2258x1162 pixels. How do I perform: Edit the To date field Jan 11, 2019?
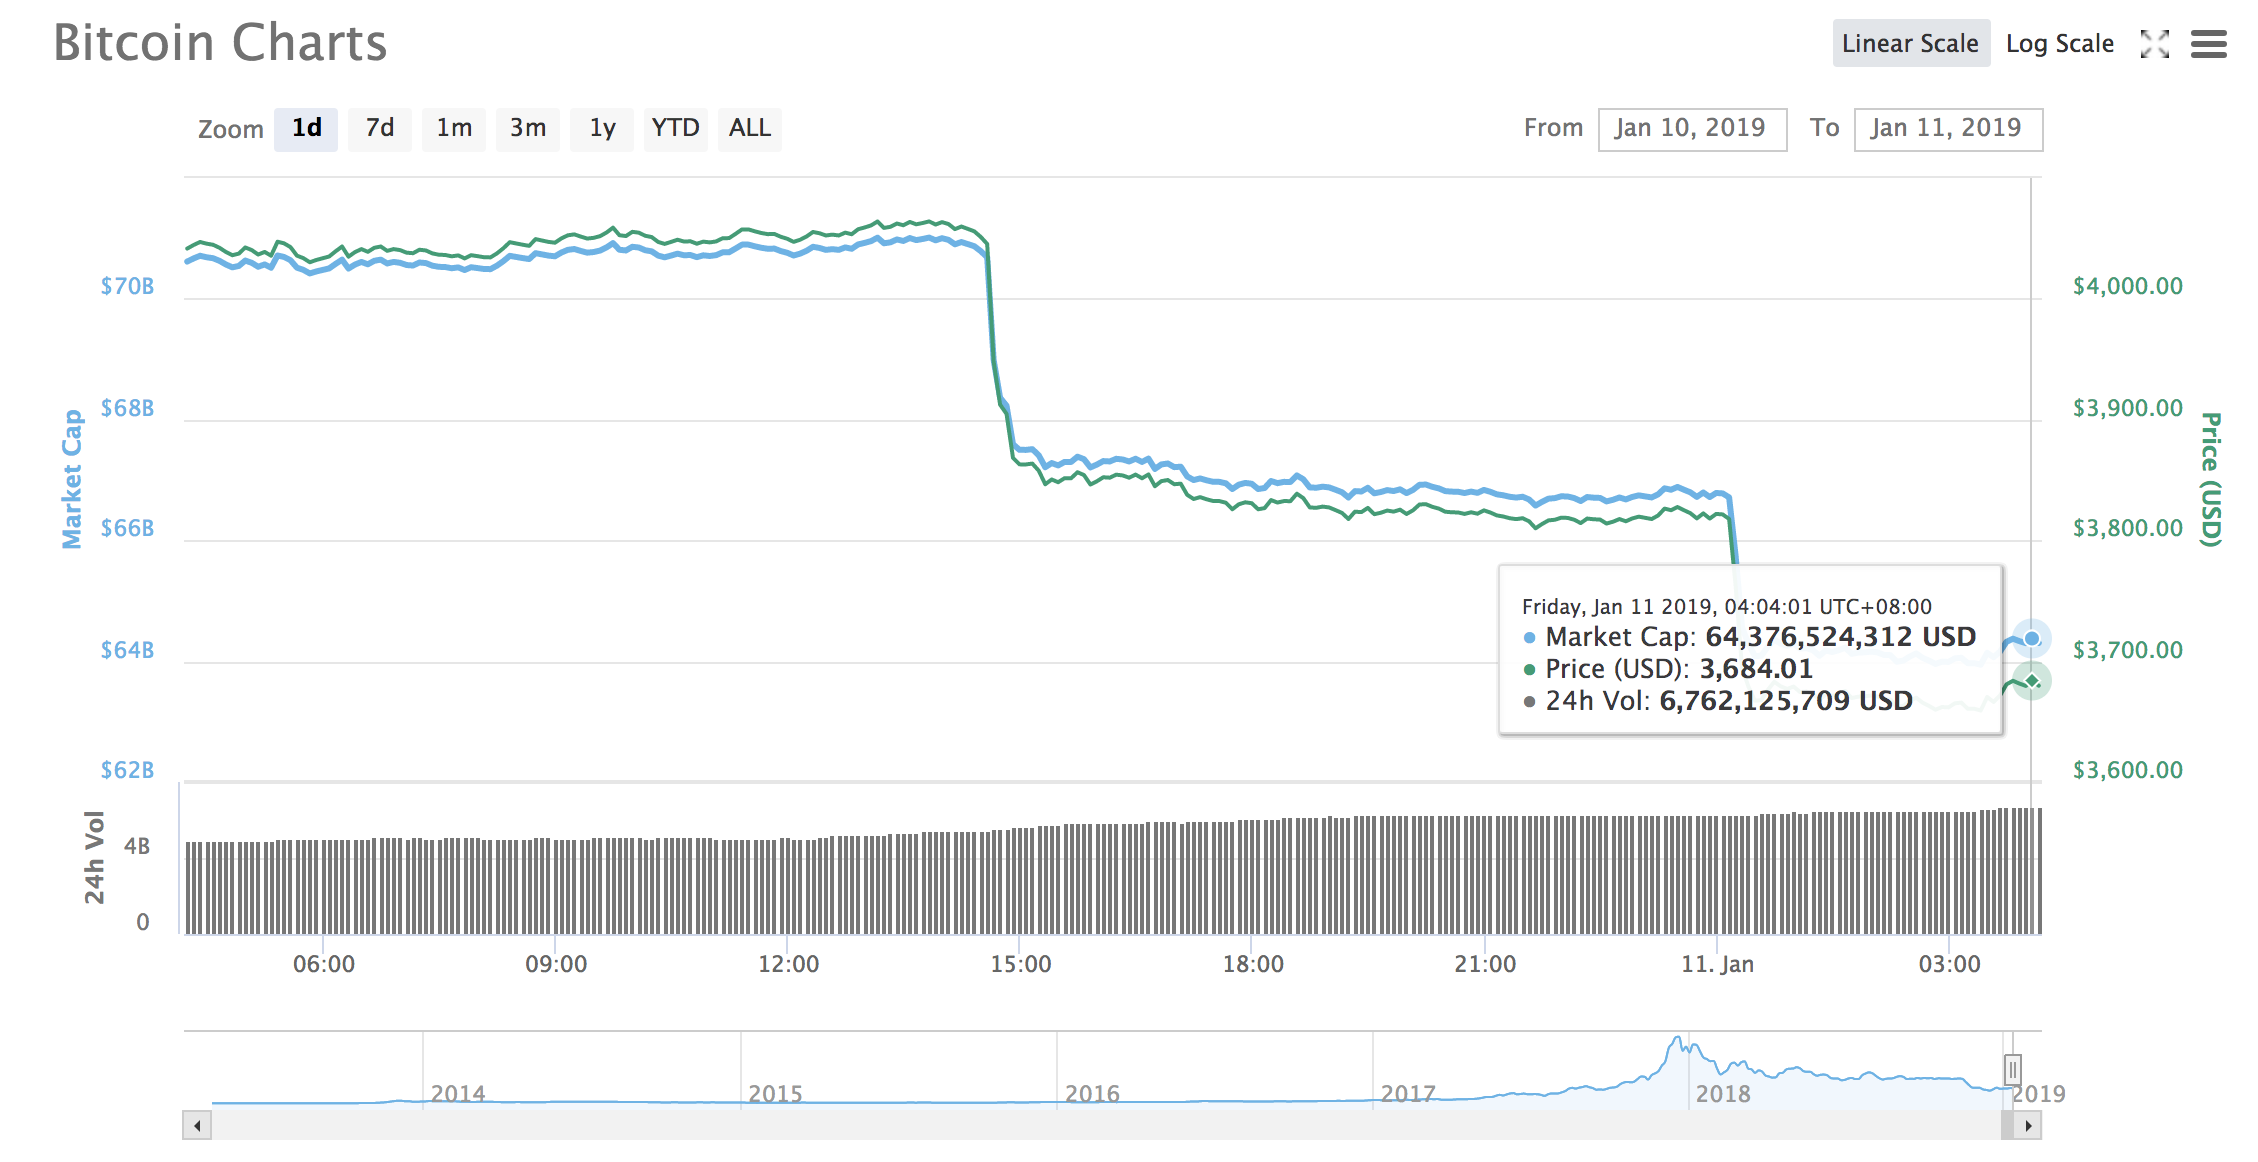click(x=1948, y=129)
